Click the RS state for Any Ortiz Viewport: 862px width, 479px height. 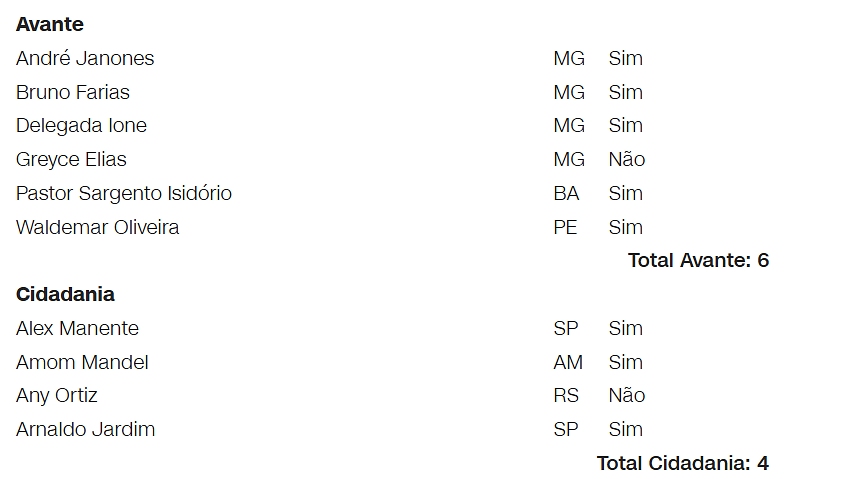coord(566,395)
